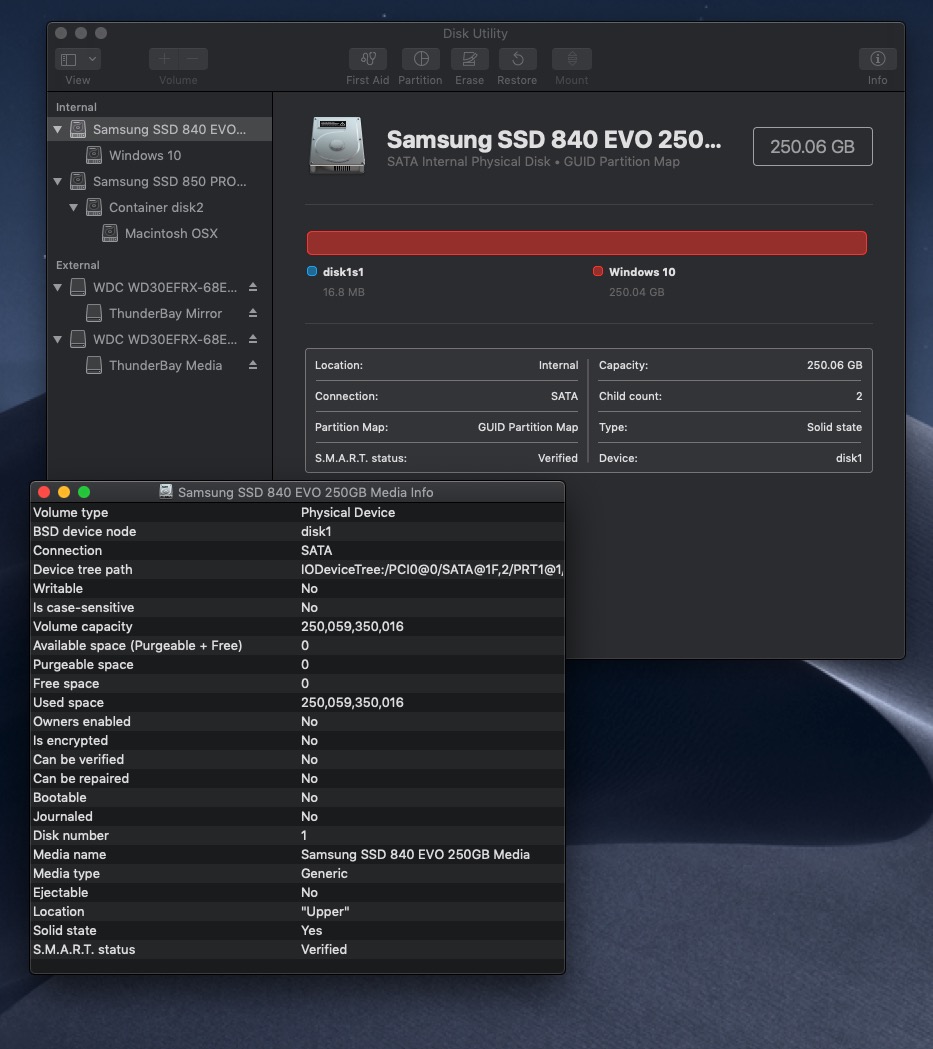Close the Media Info window
The width and height of the screenshot is (933, 1049).
44,492
